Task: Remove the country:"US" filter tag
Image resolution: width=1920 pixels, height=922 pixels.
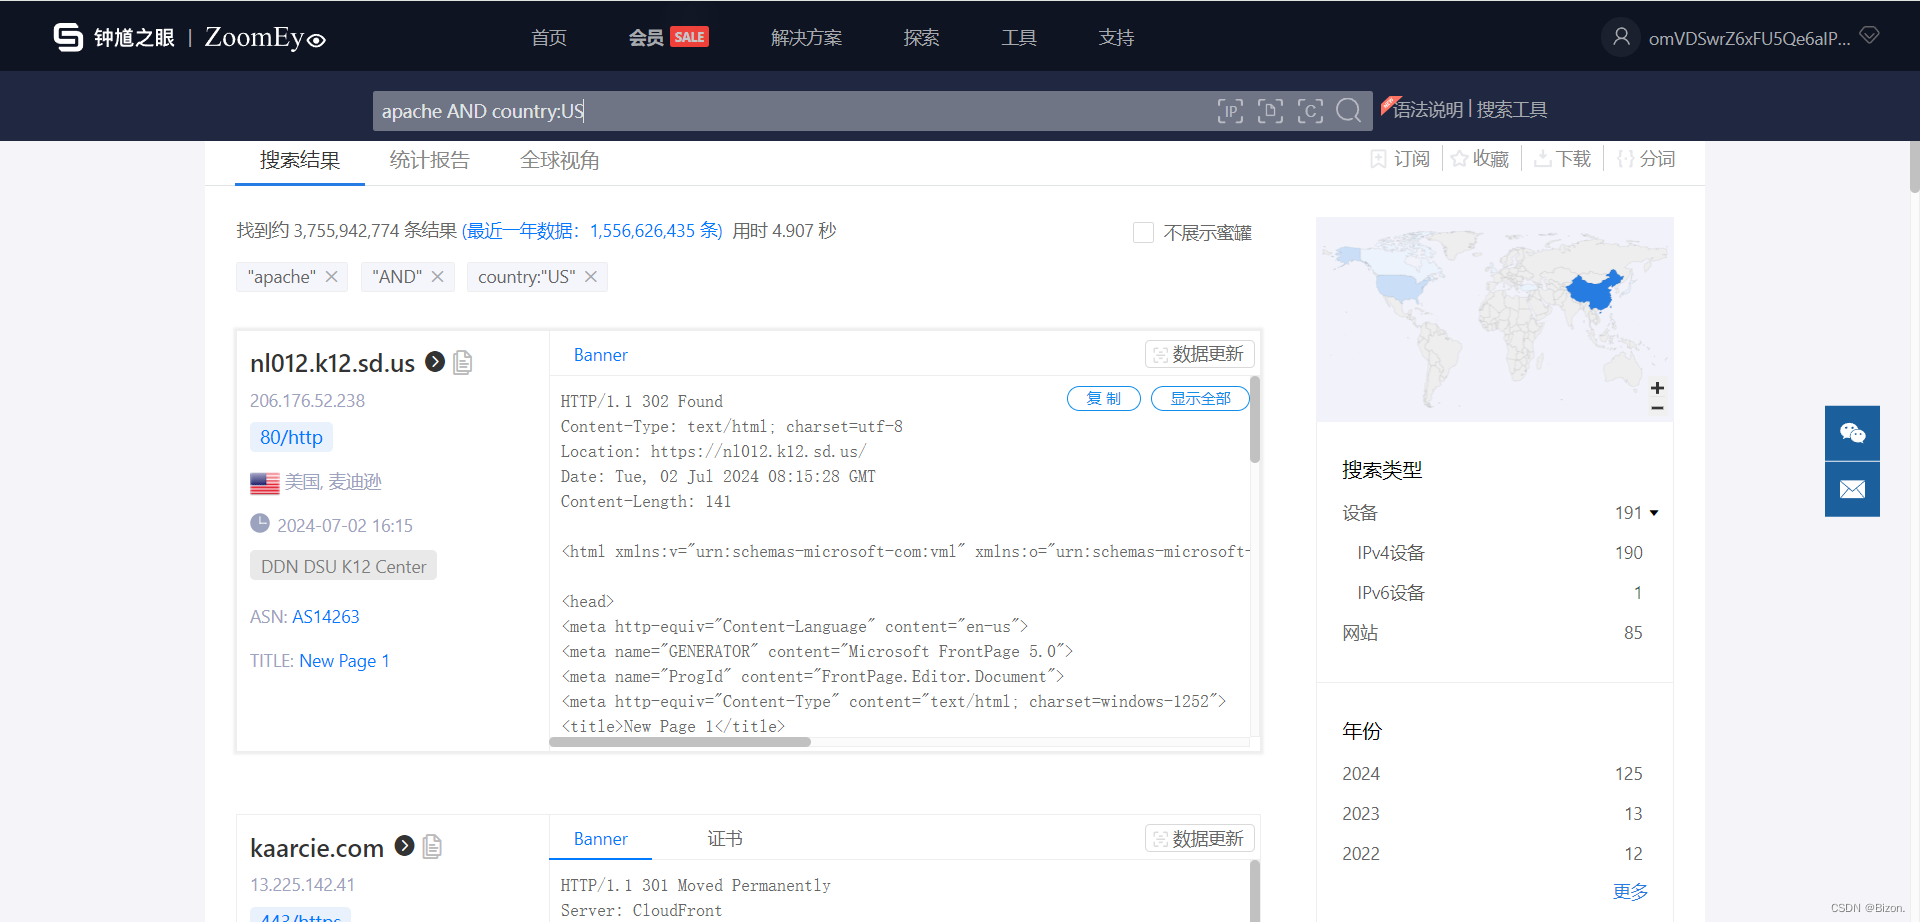Action: coord(591,277)
